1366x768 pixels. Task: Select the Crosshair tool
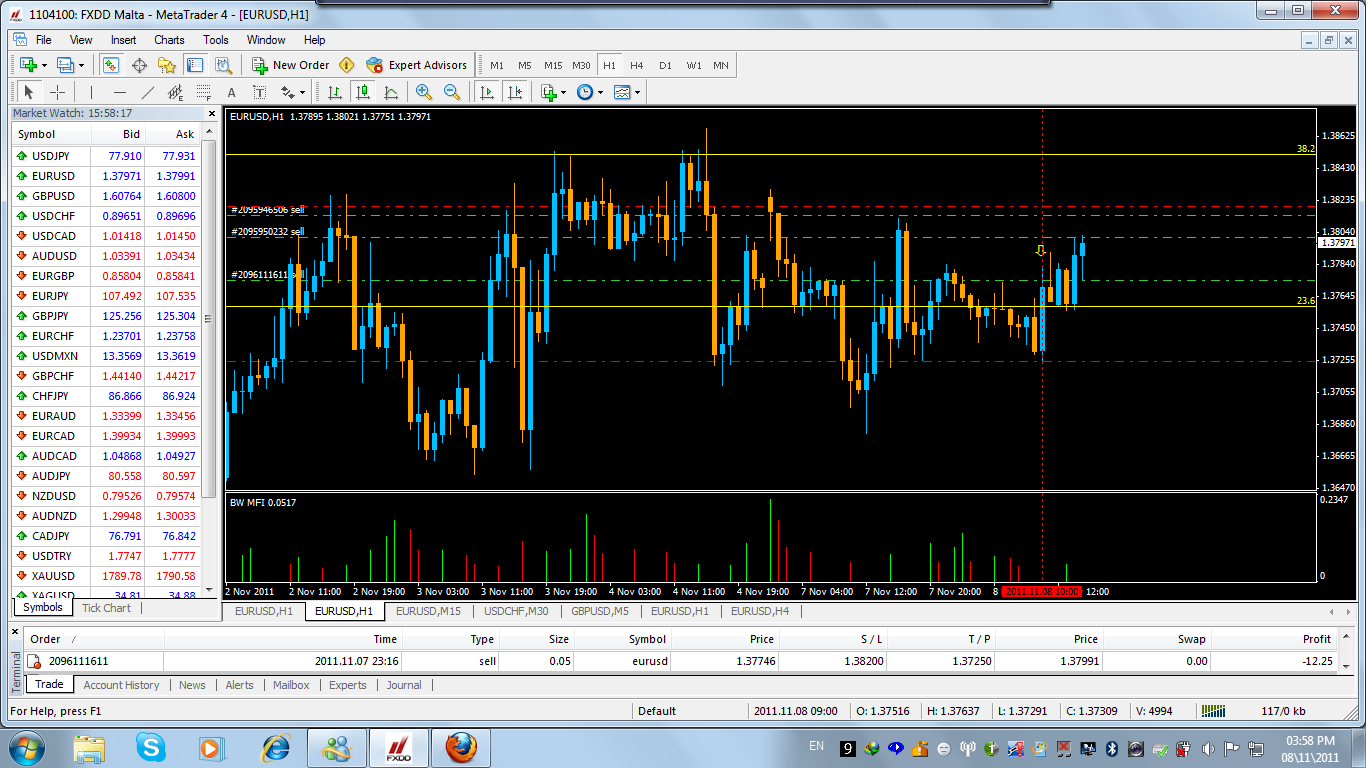click(57, 92)
